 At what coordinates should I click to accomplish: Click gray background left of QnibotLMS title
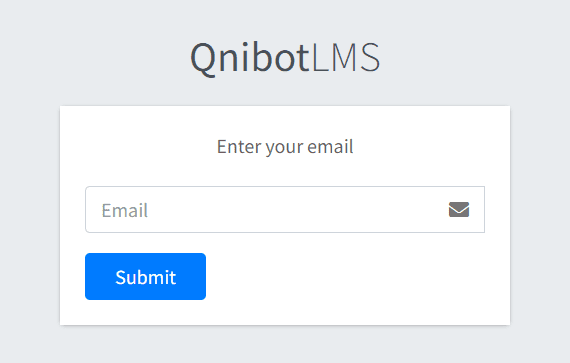pos(95,57)
